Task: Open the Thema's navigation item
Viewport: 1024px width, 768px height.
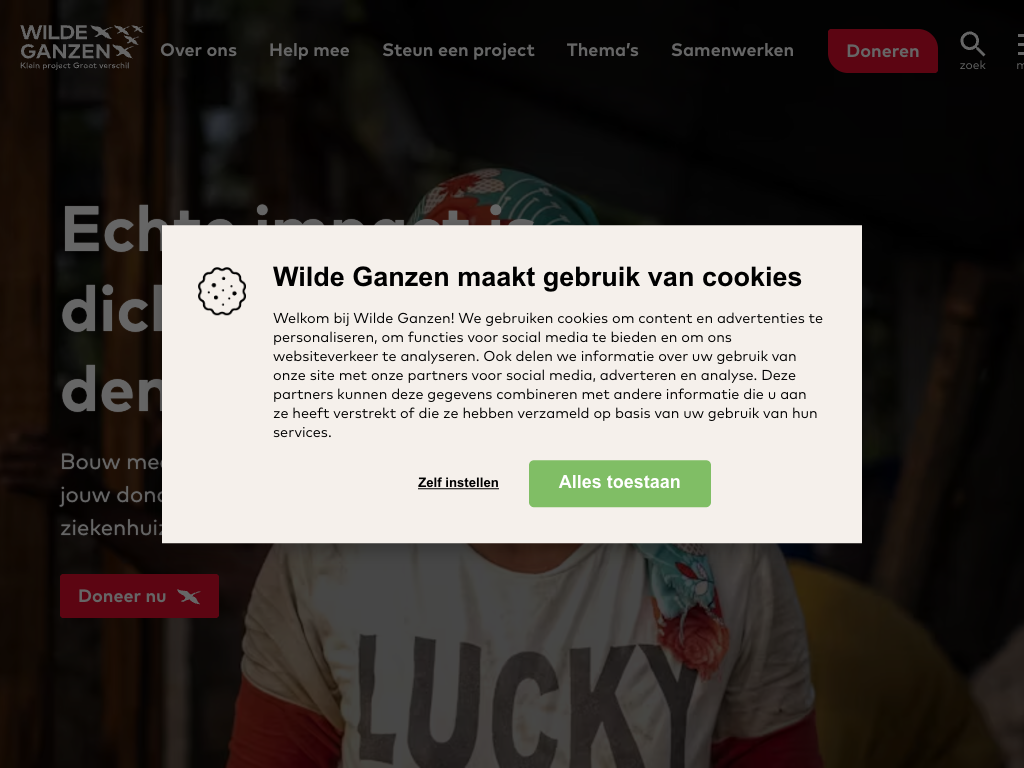Action: pos(602,50)
